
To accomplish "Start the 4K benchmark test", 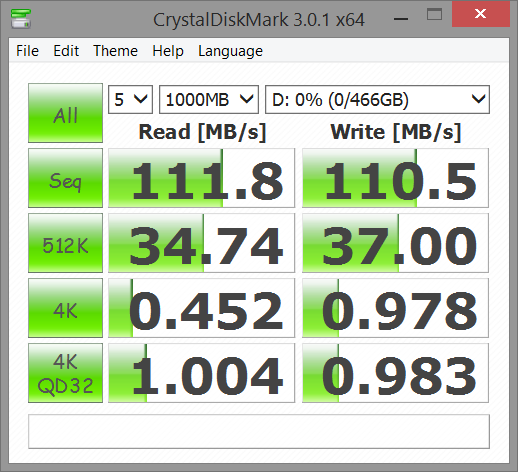I will (x=65, y=308).
